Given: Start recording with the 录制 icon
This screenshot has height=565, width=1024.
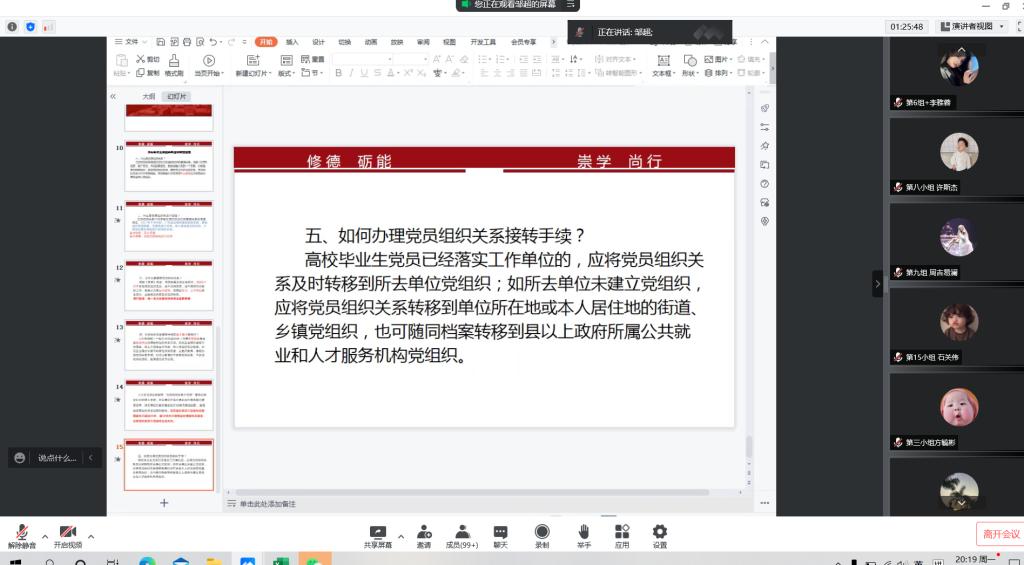Looking at the screenshot, I should [x=541, y=535].
